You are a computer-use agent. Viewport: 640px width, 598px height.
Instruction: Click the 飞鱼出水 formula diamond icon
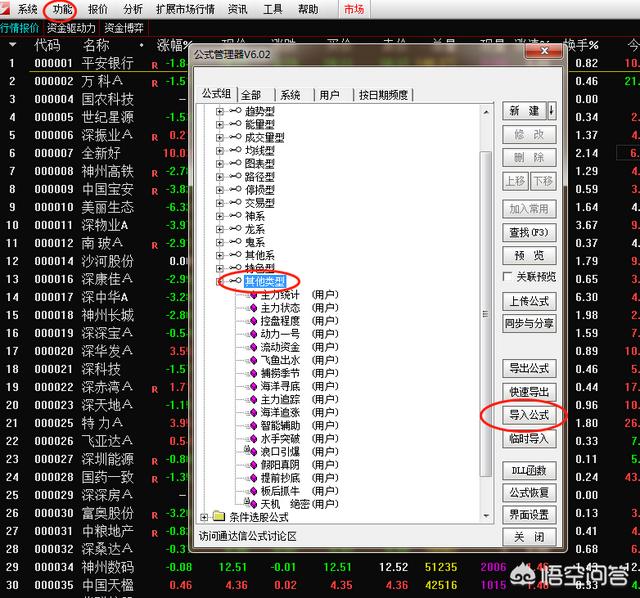(252, 361)
